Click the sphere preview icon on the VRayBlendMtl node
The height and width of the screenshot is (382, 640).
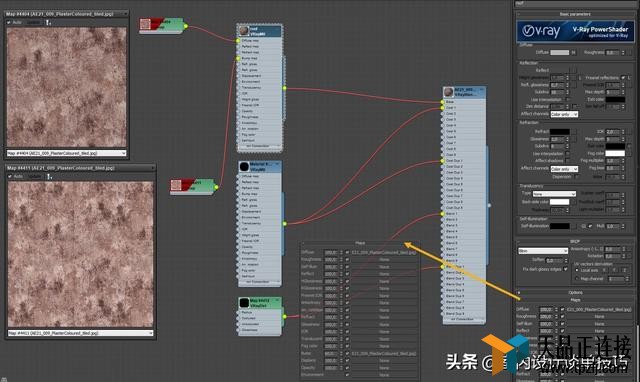click(x=449, y=92)
